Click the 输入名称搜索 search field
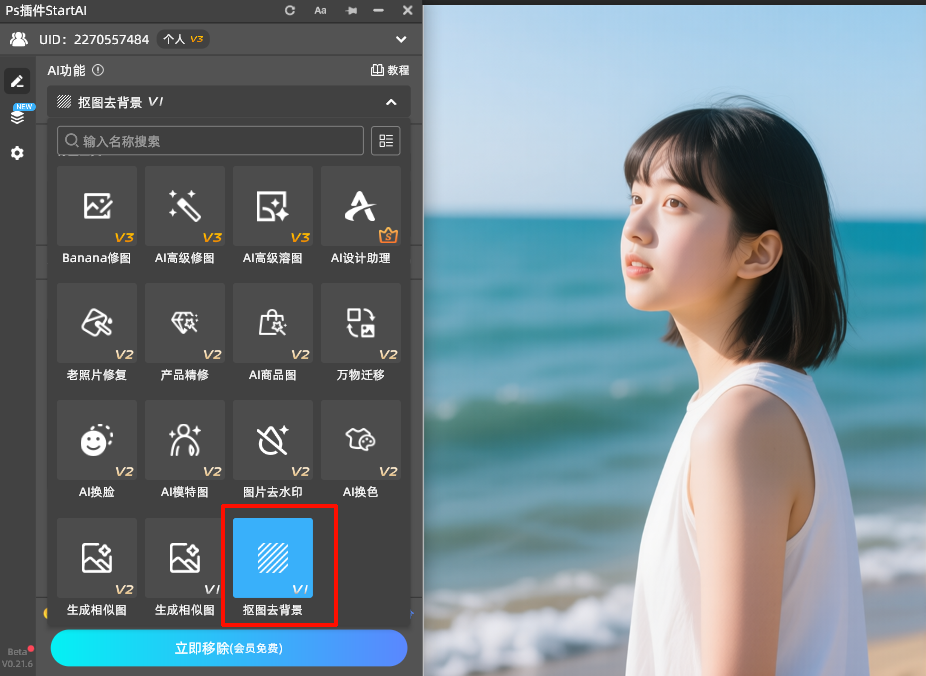Screen dimensions: 926x676 pyautogui.click(x=210, y=141)
